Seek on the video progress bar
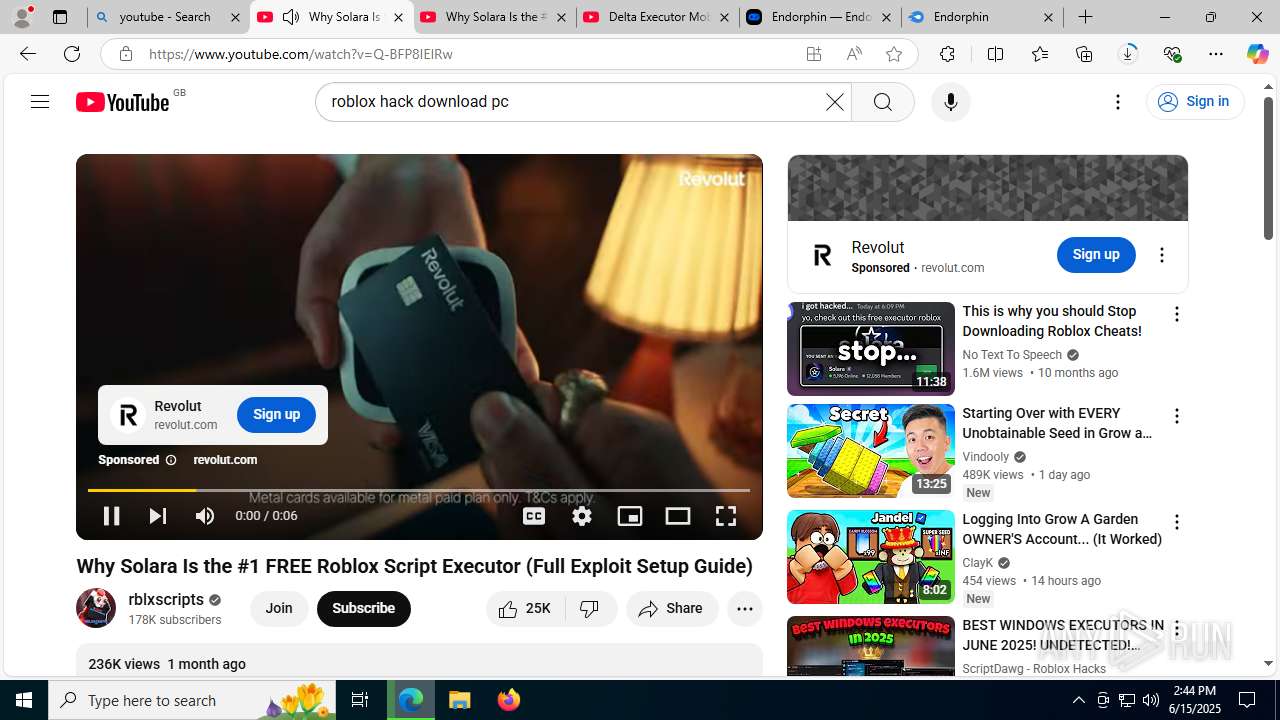The width and height of the screenshot is (1280, 720). point(419,490)
